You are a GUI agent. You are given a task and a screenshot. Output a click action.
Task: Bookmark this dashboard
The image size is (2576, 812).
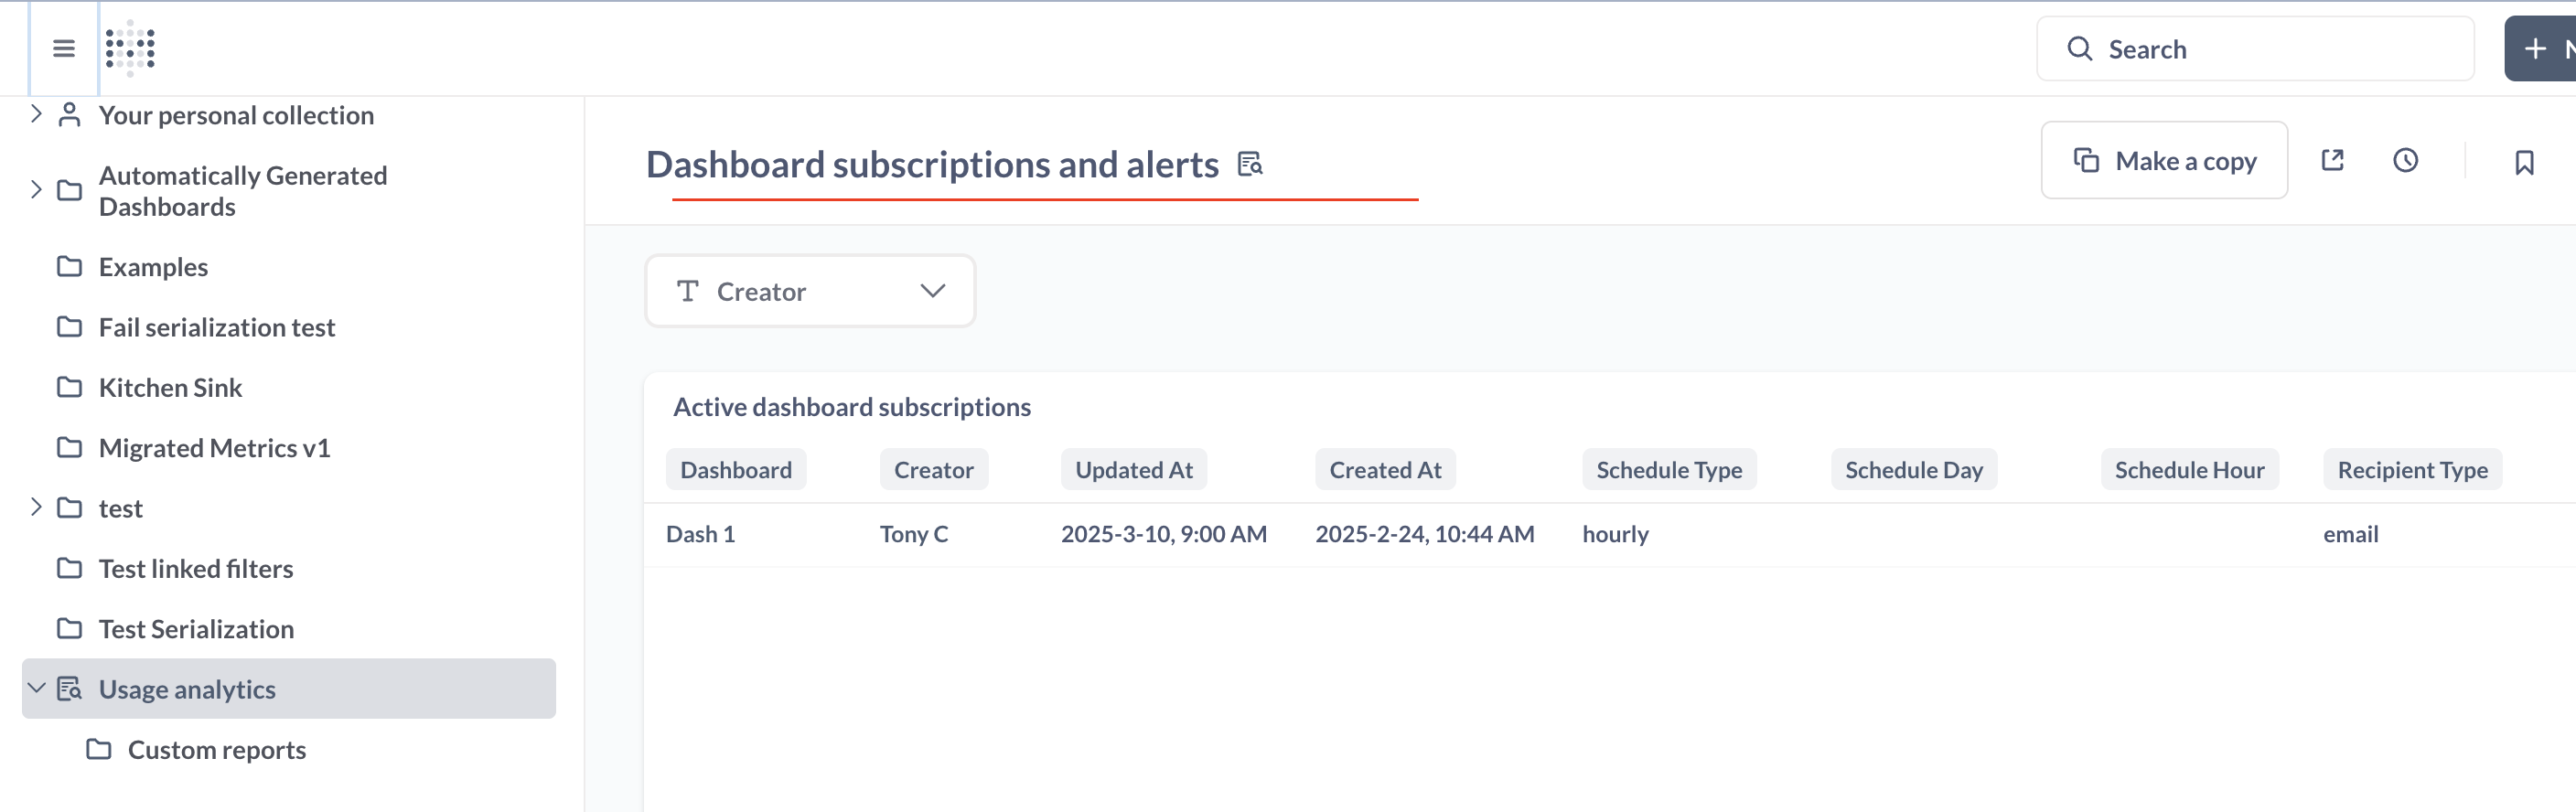pos(2524,162)
